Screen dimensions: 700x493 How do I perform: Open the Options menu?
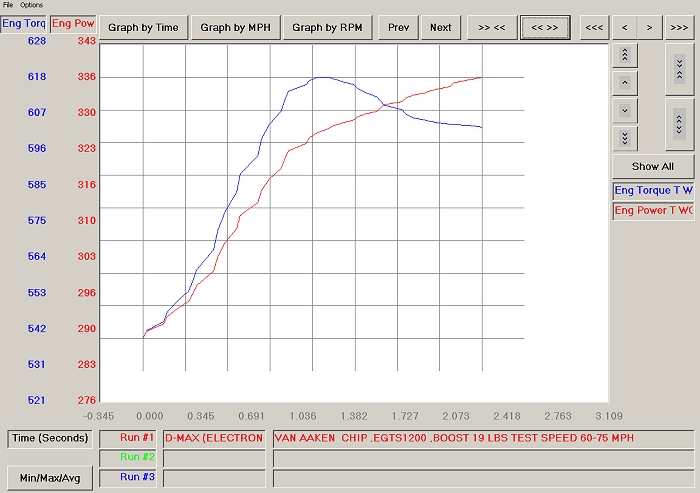(x=32, y=6)
